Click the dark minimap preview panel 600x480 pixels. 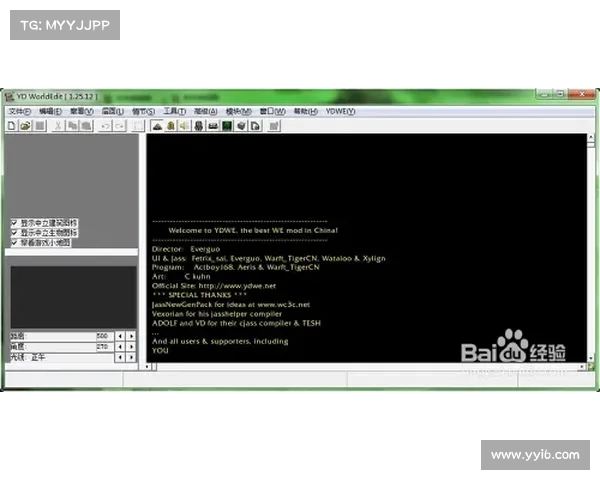(73, 297)
